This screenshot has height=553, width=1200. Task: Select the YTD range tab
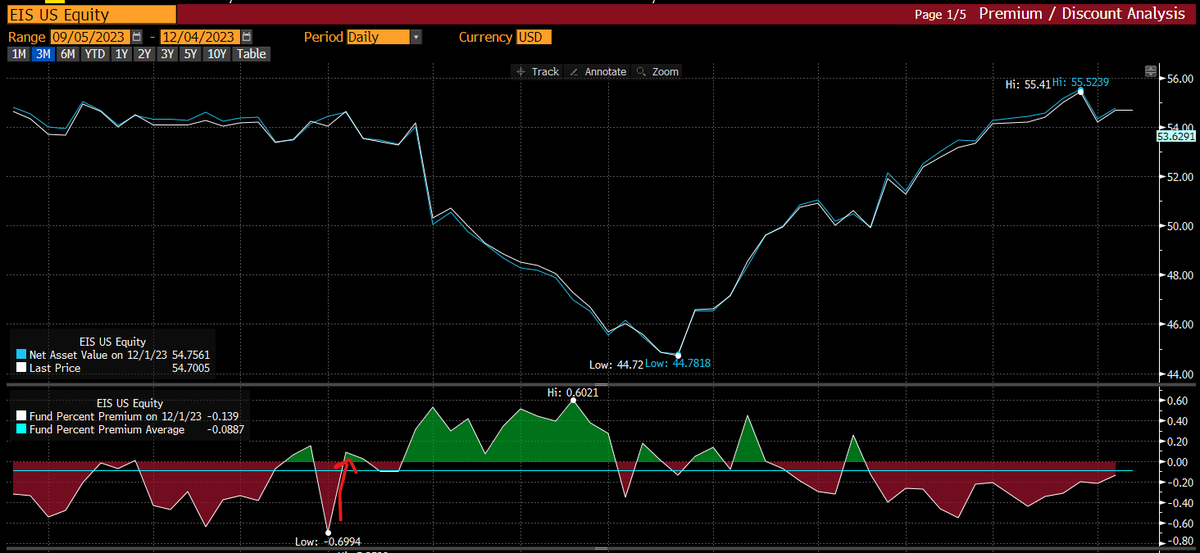95,54
